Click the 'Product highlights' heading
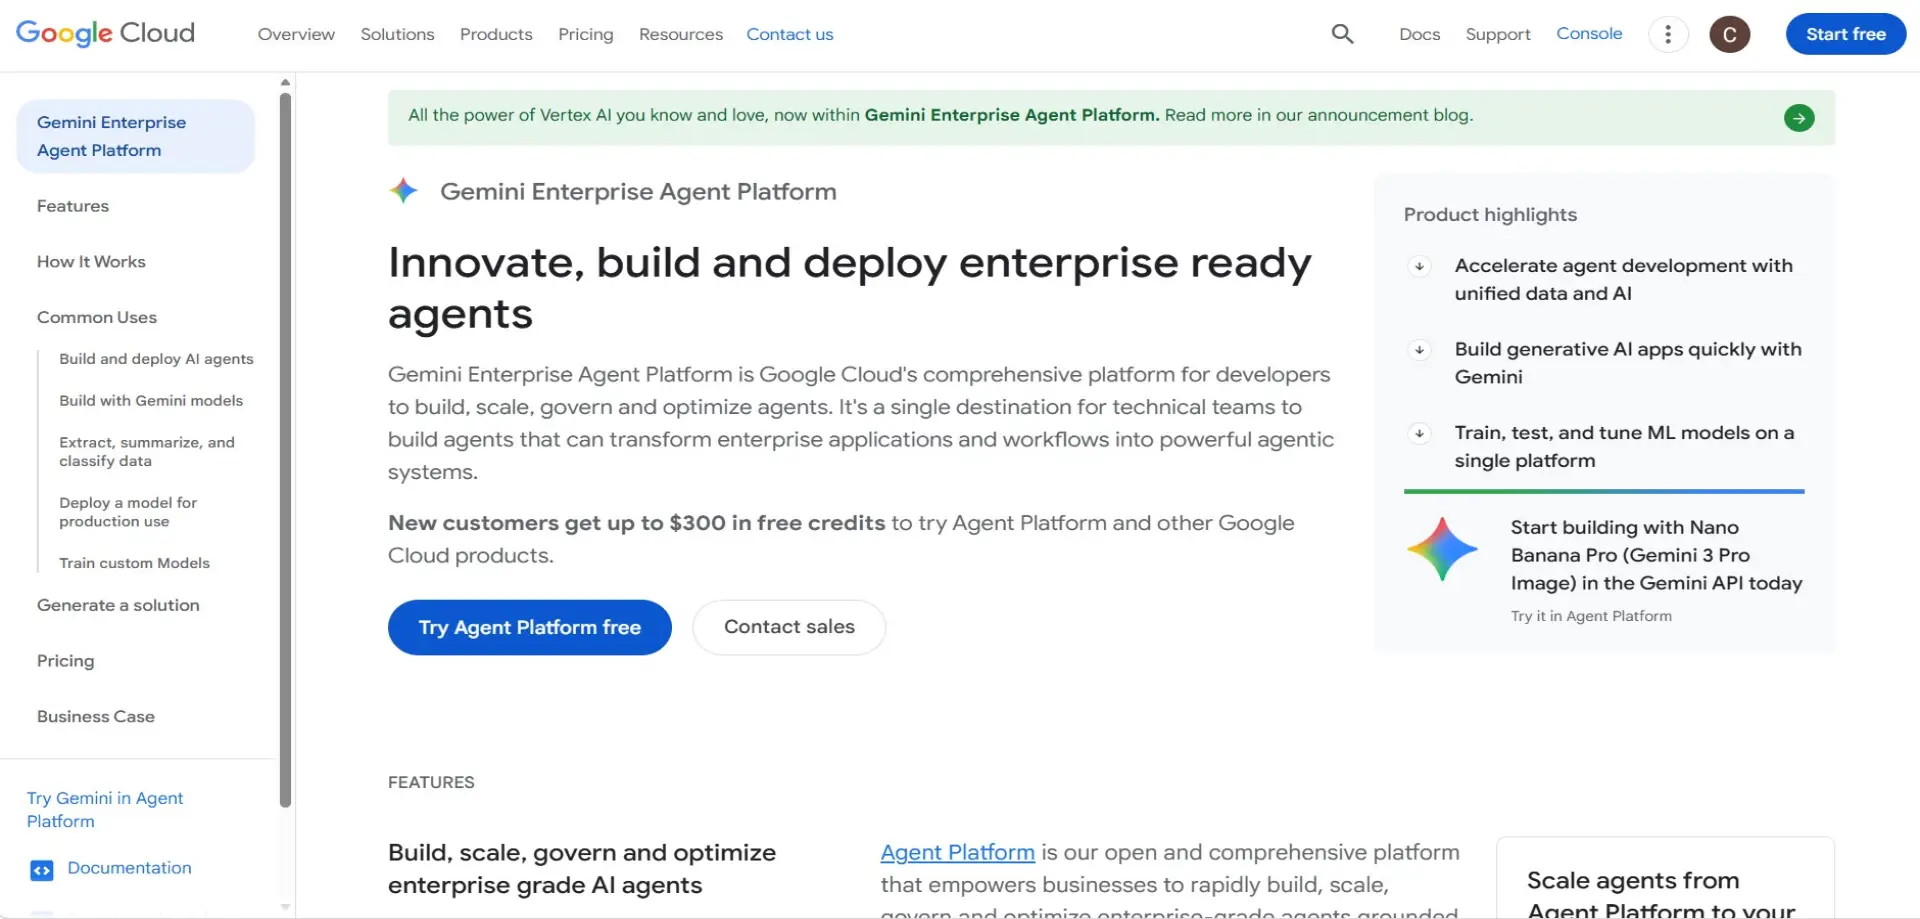The image size is (1920, 919). [x=1490, y=215]
